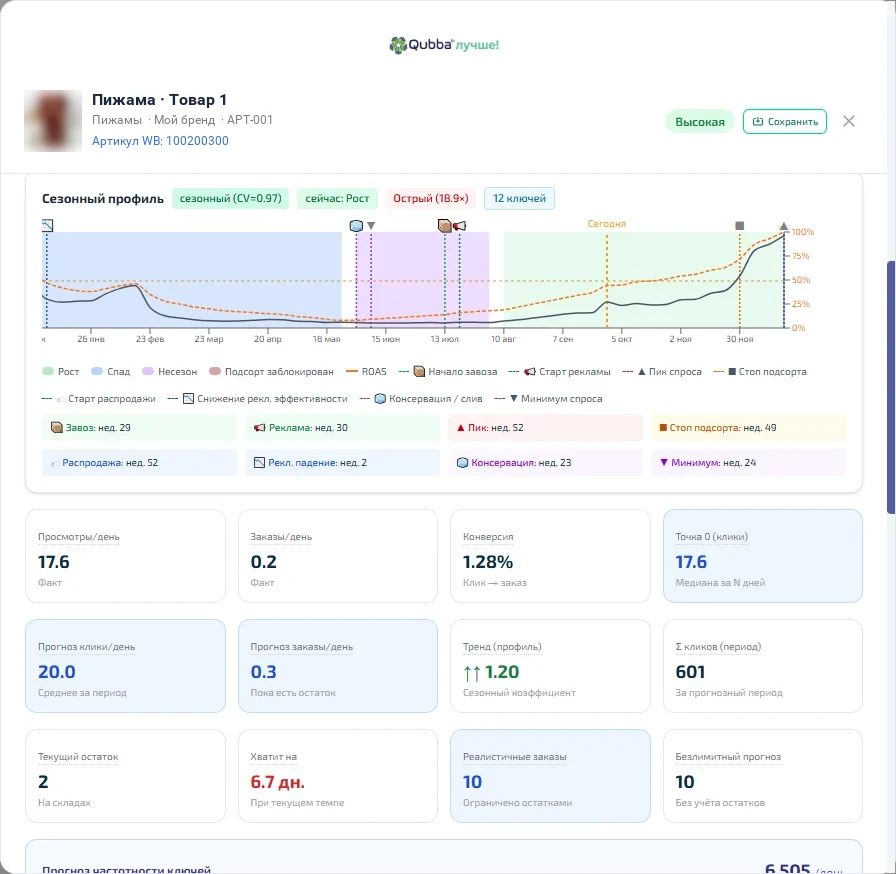Click the Завоз: нед. 29 info chip

click(139, 427)
